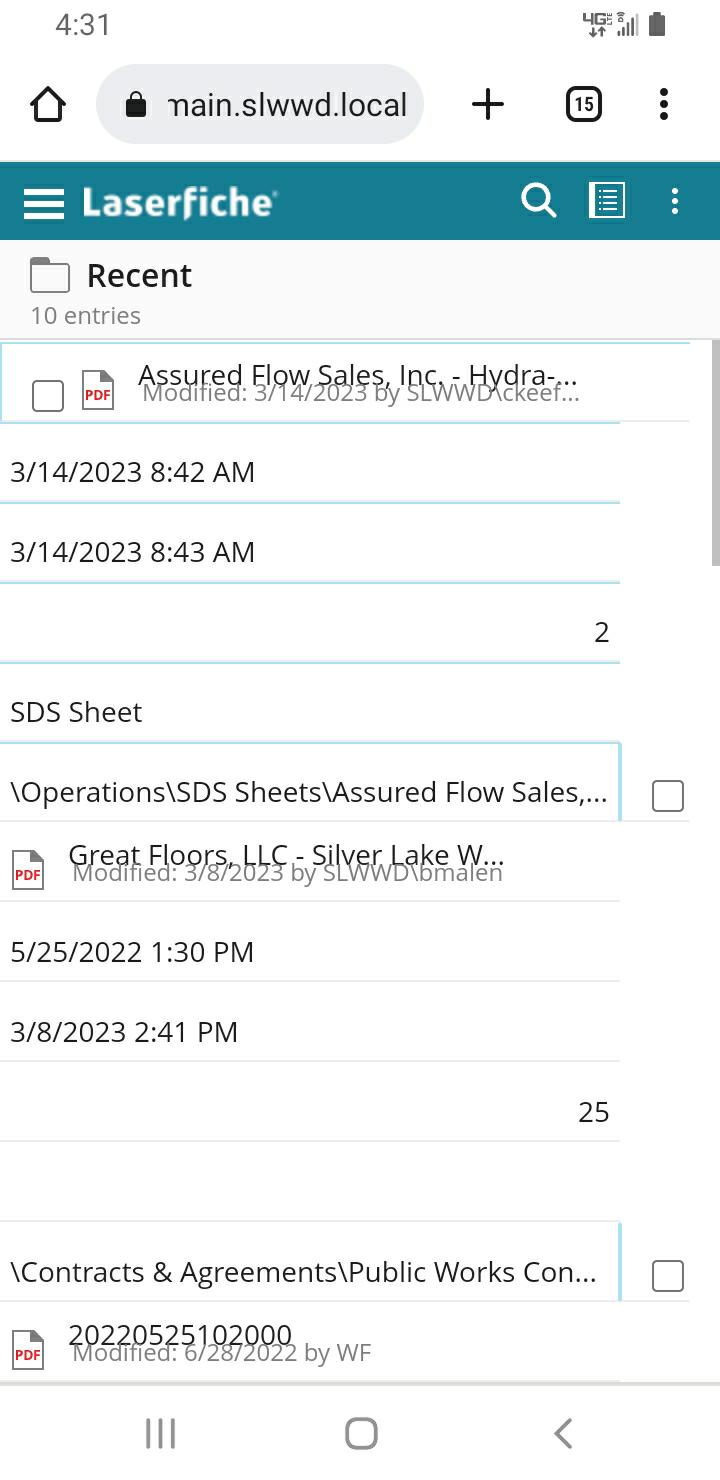Click the 20220525102000 PDF icon
Screen dimensions: 720x1480
(x=28, y=1350)
